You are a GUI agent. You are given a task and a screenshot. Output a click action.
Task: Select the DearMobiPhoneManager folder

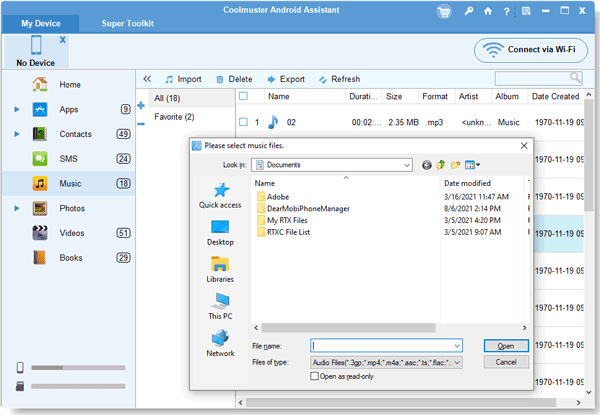click(304, 208)
